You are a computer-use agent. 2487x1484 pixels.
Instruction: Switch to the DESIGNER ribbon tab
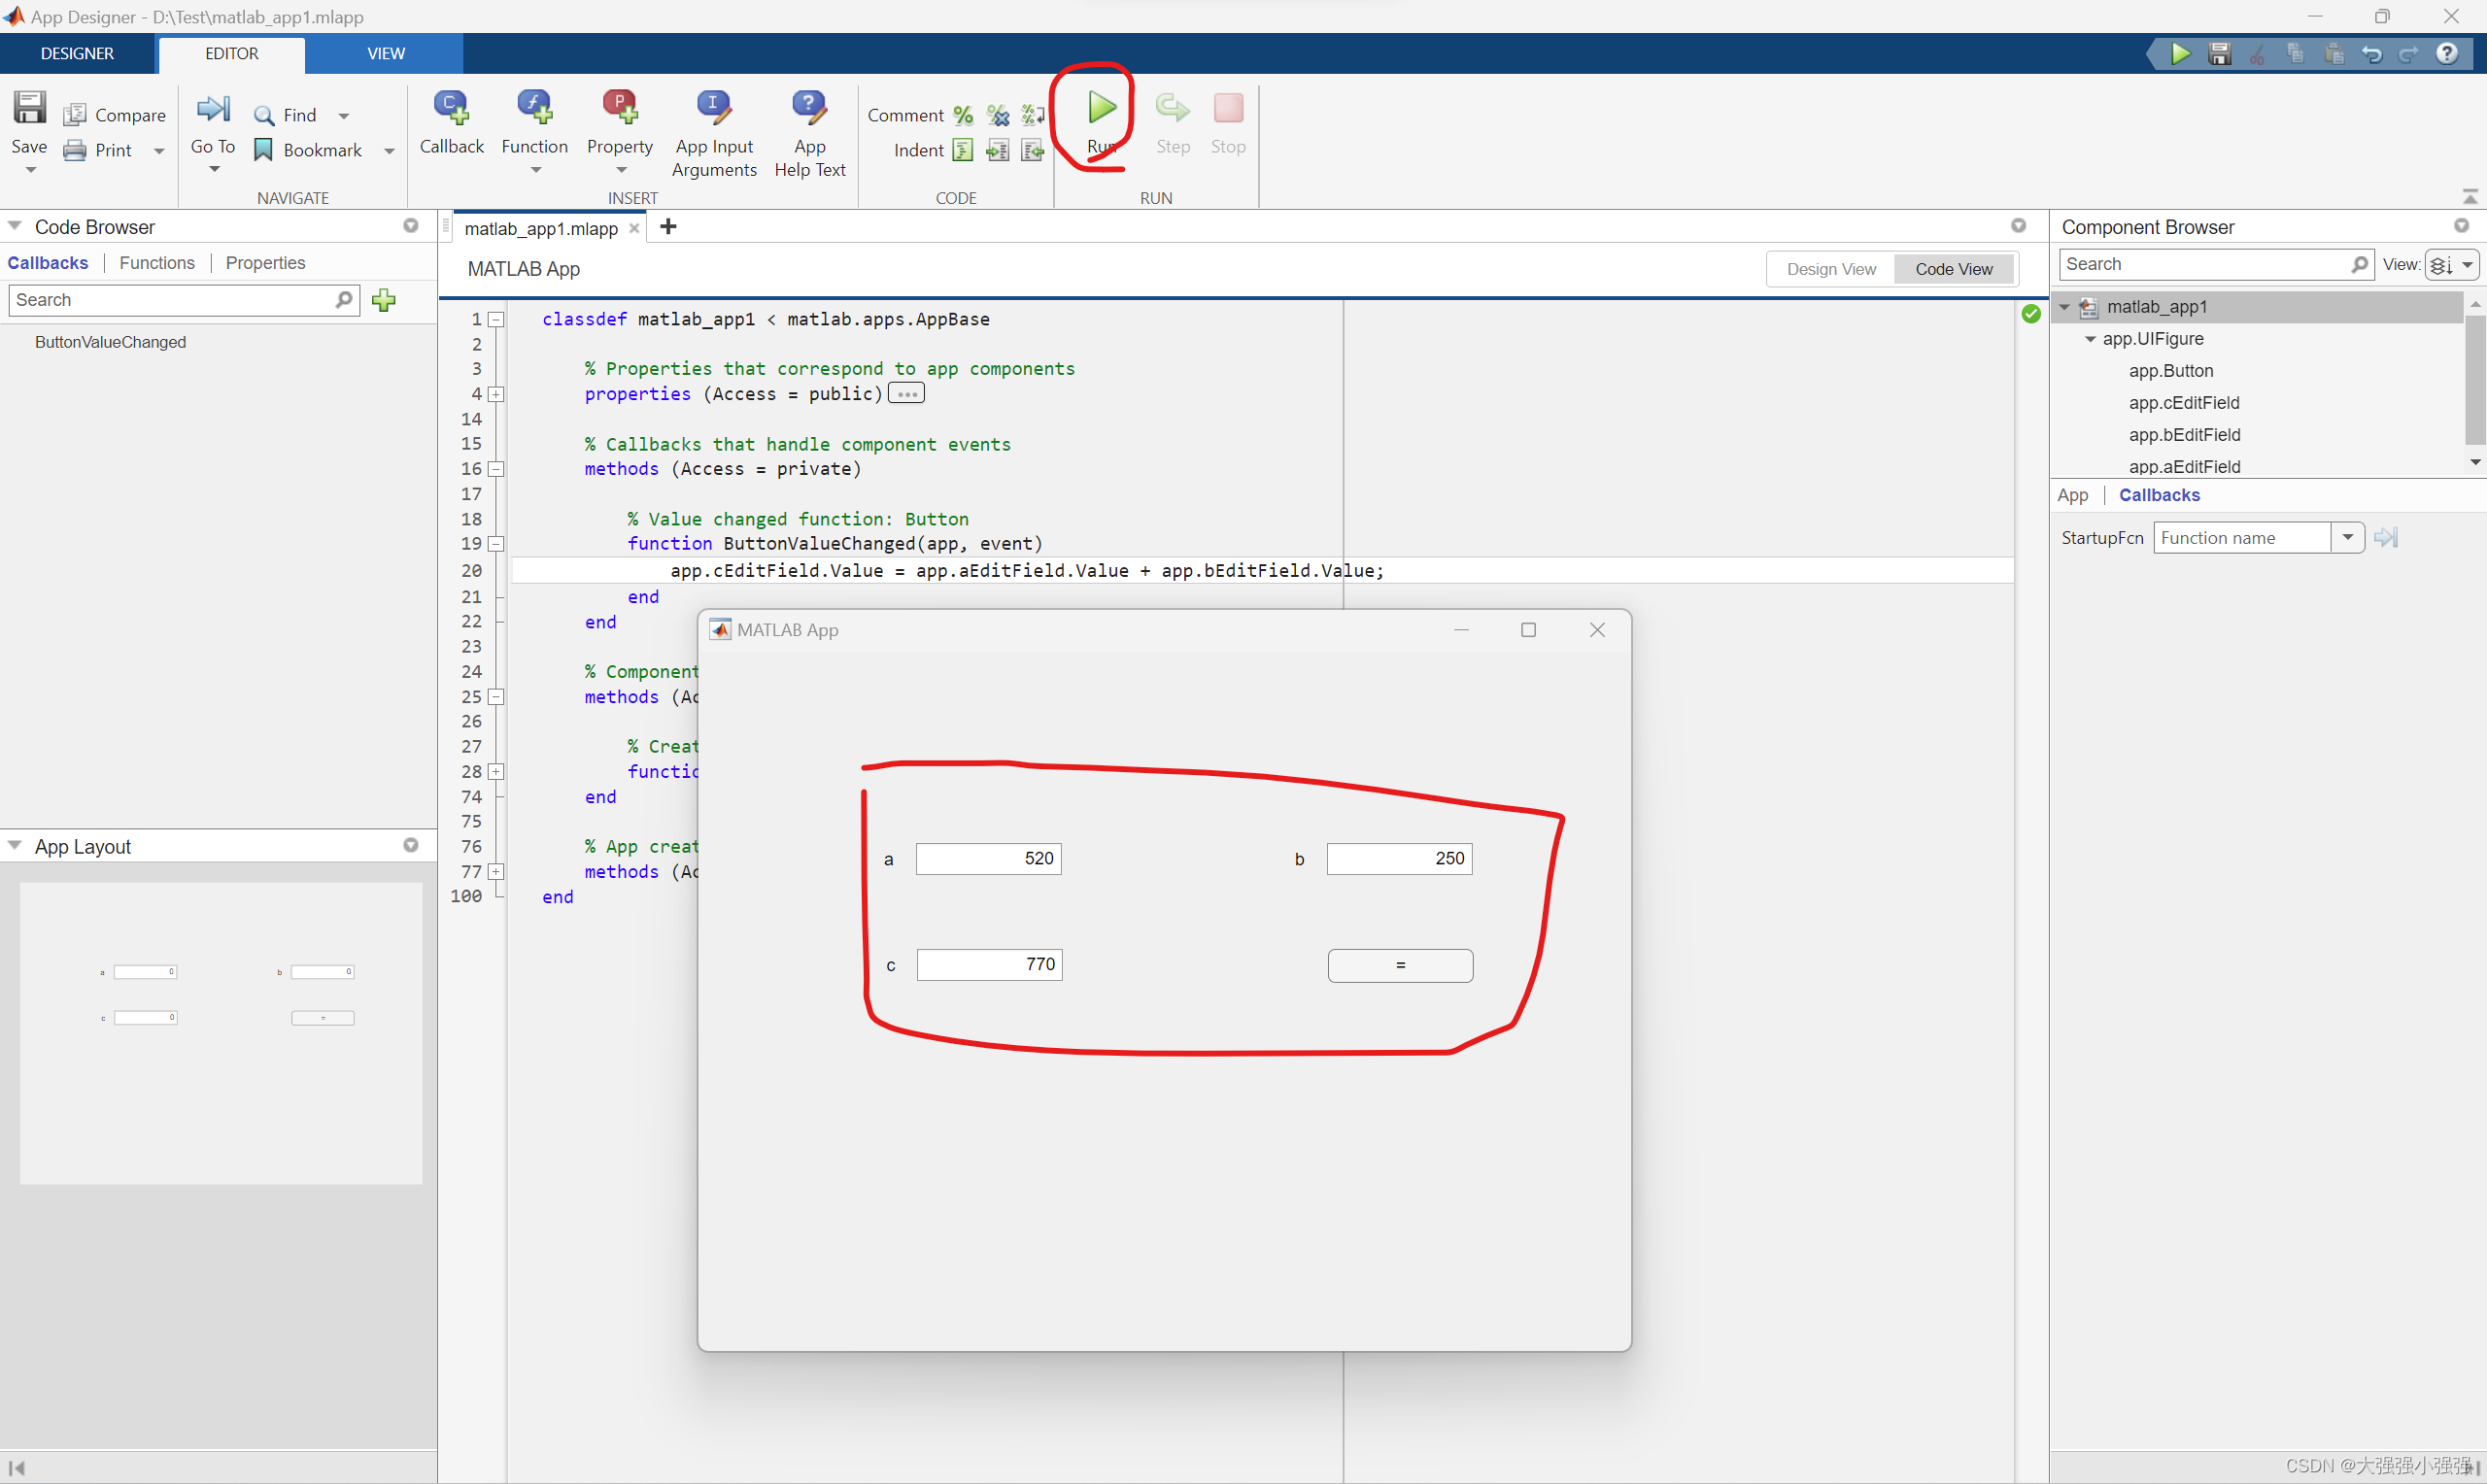point(77,53)
